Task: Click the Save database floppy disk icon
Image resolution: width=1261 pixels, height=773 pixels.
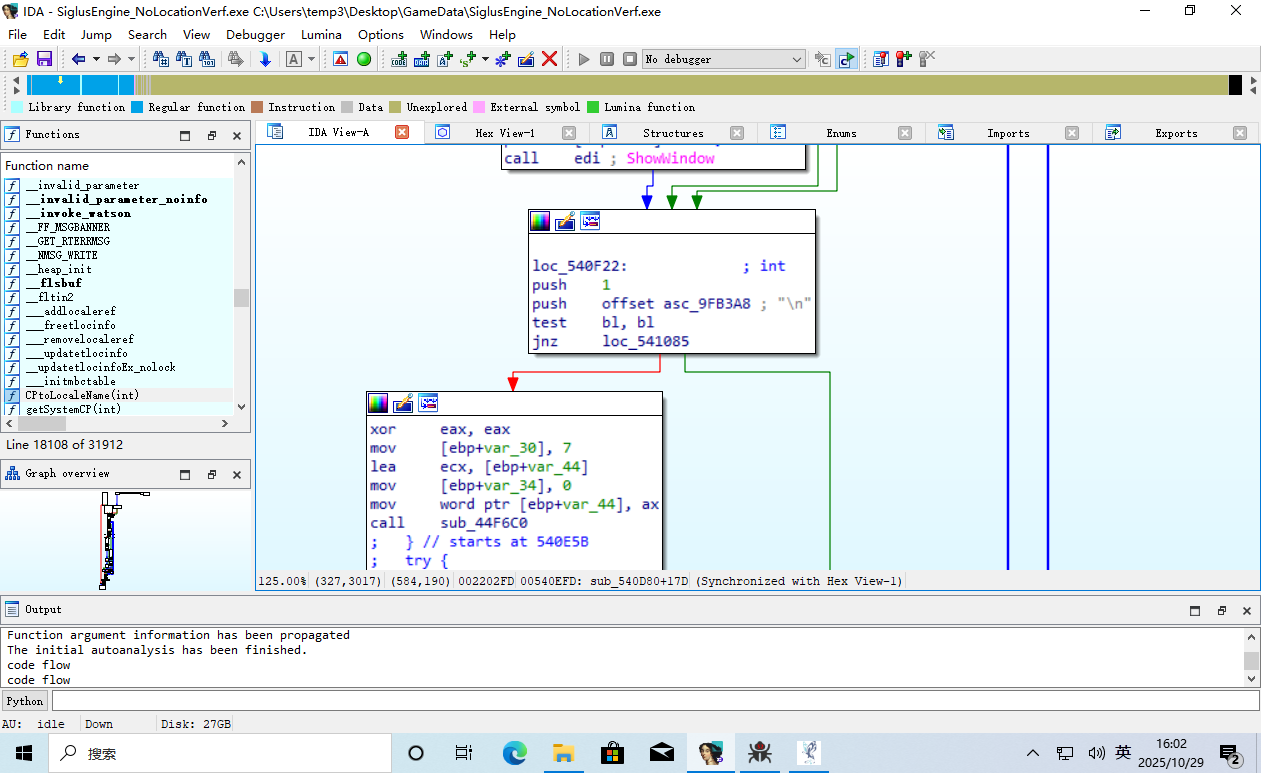Action: (44, 59)
